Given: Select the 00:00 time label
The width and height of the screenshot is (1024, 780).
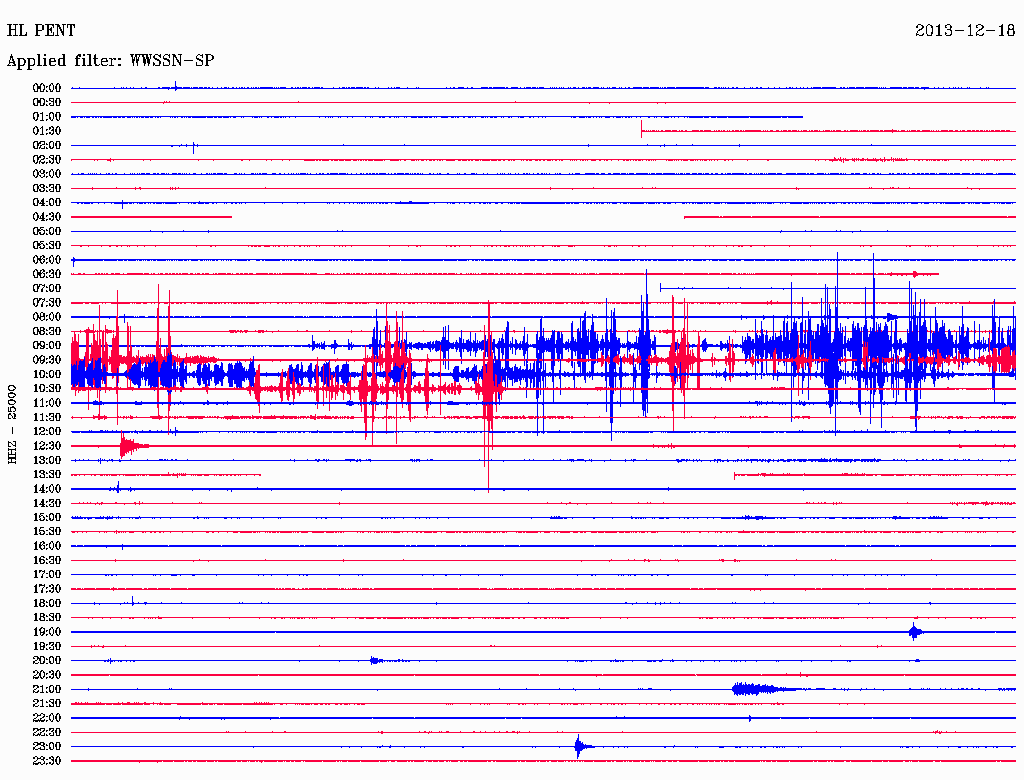Looking at the screenshot, I should pos(47,88).
